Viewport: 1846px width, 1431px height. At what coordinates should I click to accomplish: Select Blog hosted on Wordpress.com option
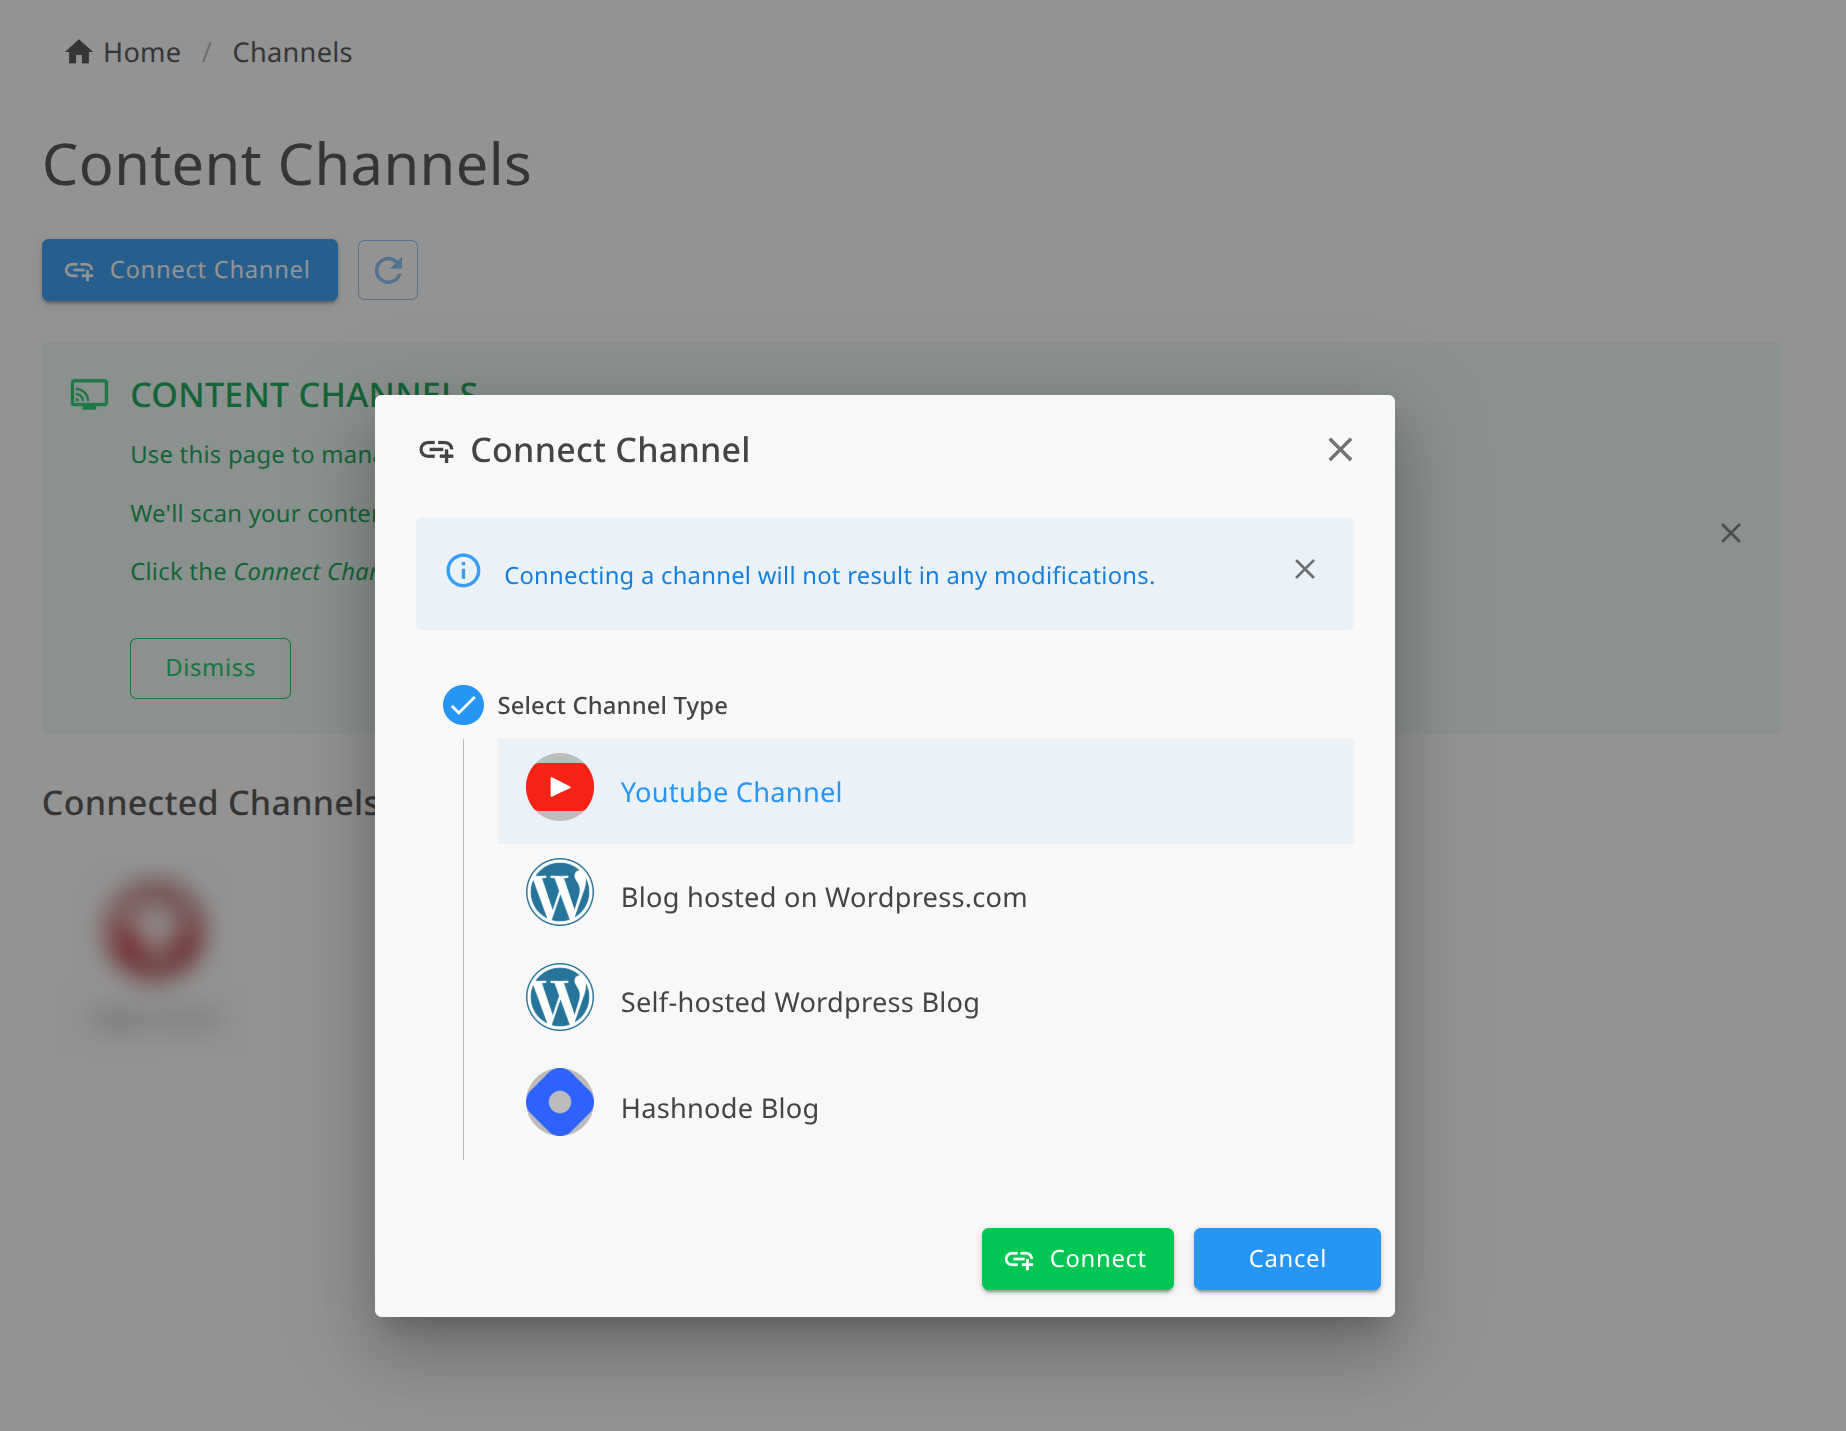point(823,897)
